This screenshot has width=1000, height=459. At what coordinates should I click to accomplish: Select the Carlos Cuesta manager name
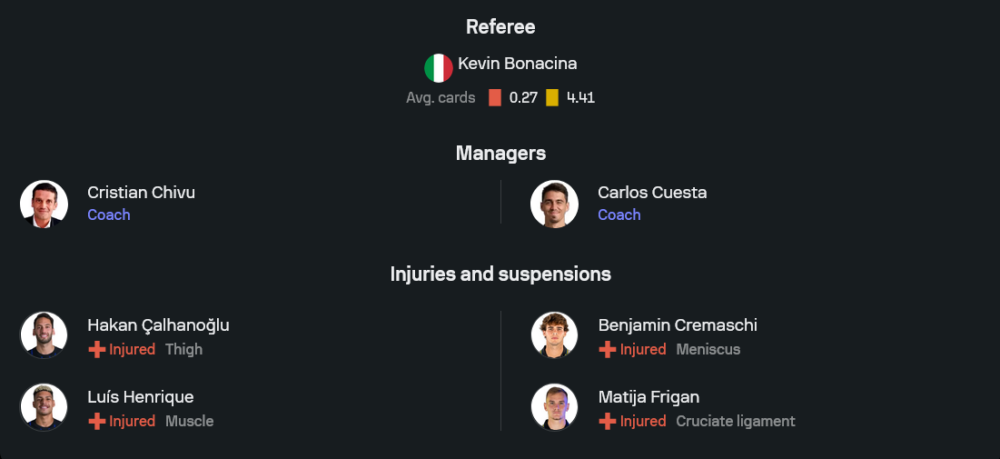(x=652, y=193)
